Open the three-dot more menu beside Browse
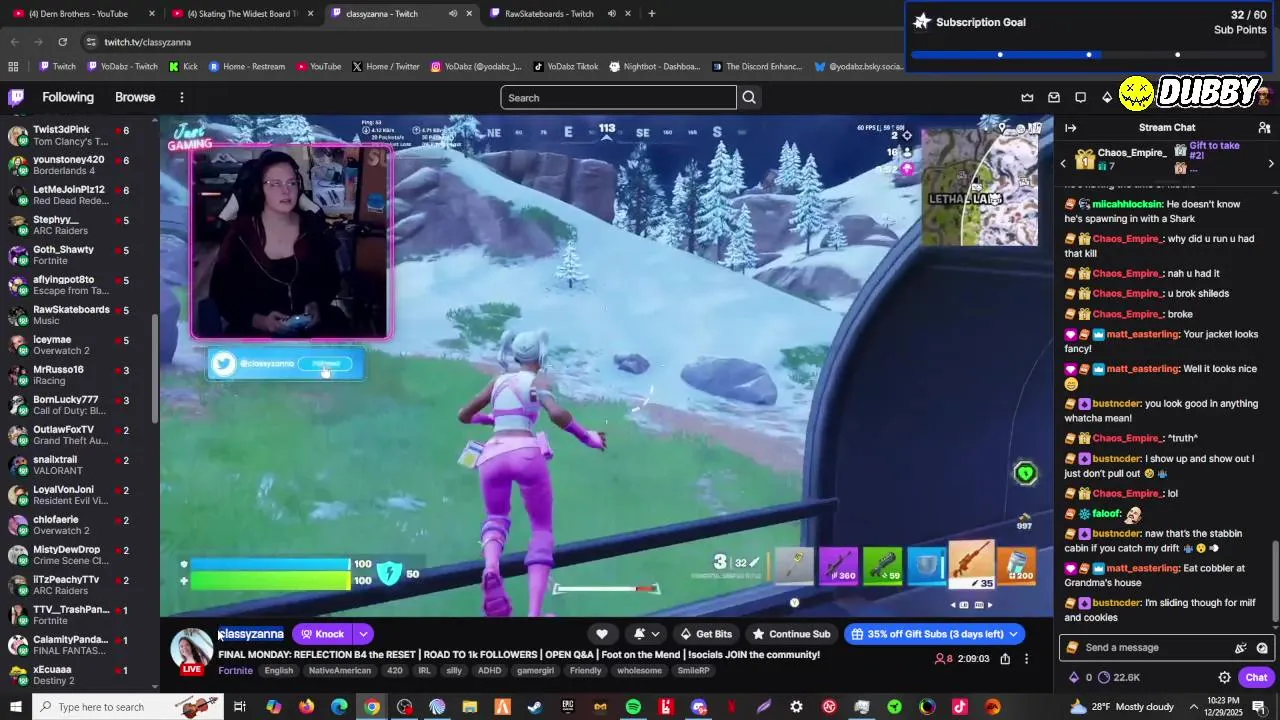 pos(182,97)
